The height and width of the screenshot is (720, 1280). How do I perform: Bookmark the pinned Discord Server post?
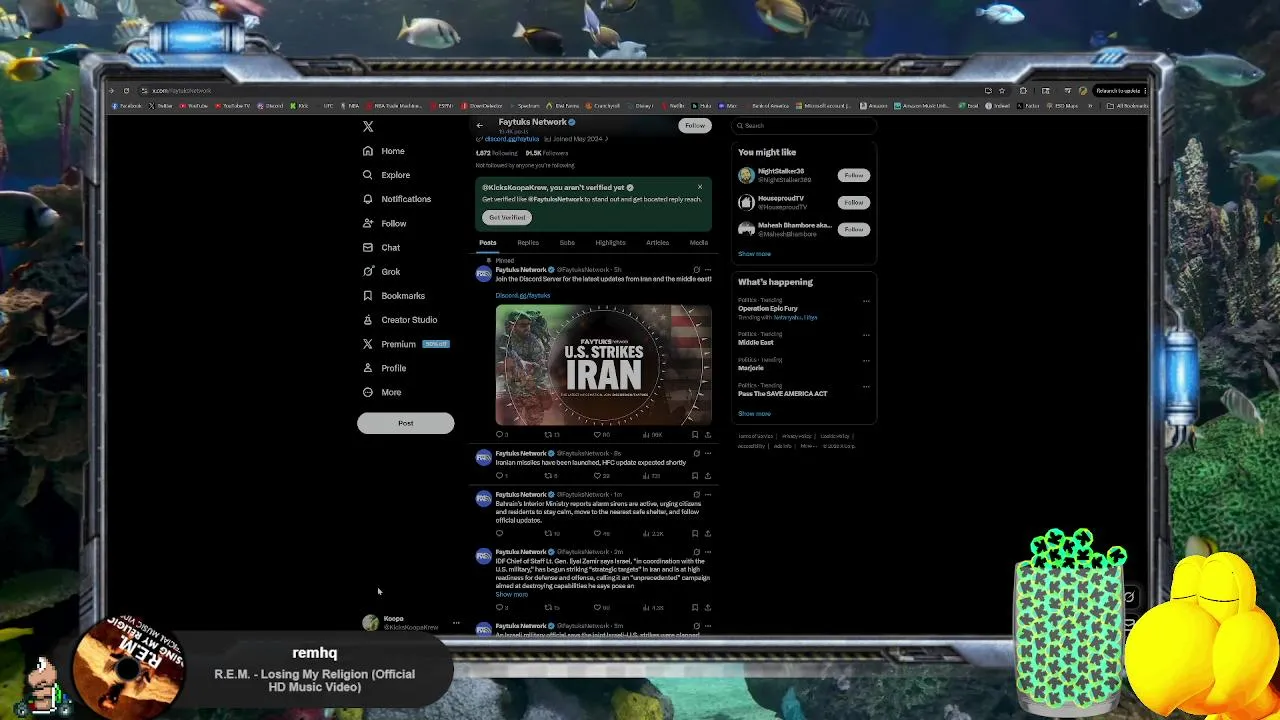pos(695,435)
